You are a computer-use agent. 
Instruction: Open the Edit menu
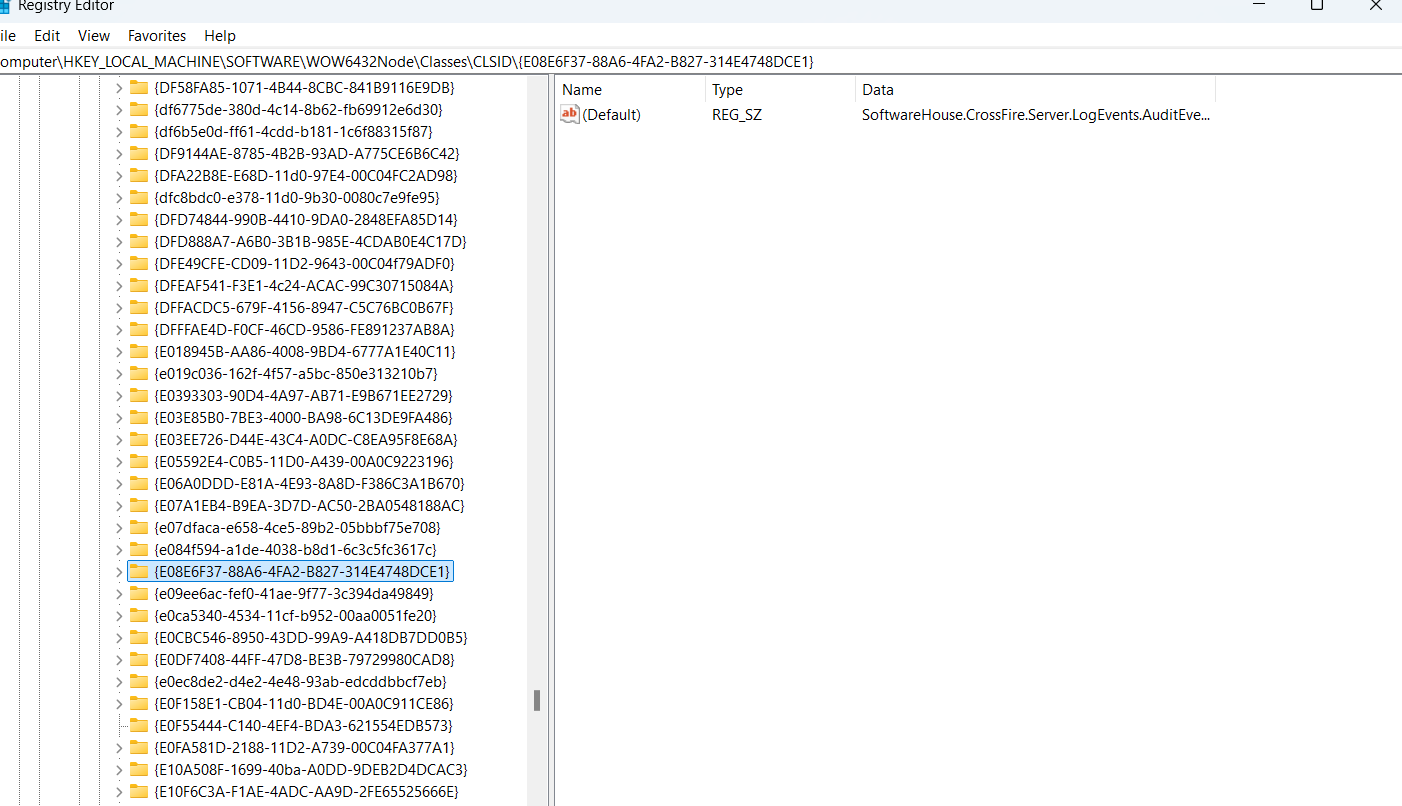point(47,36)
